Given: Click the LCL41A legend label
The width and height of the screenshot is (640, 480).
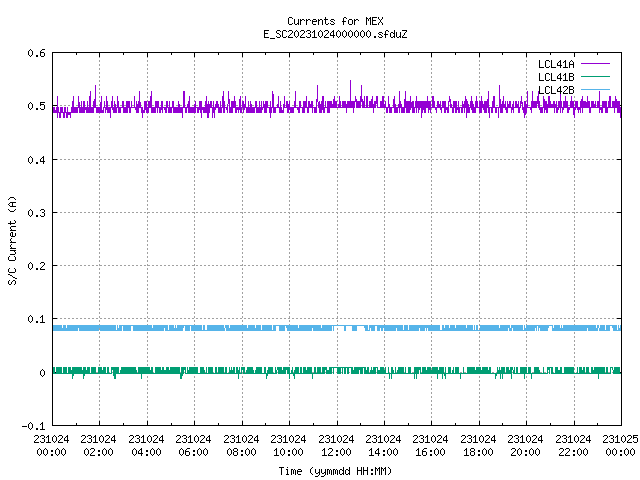Looking at the screenshot, I should click(x=556, y=64).
